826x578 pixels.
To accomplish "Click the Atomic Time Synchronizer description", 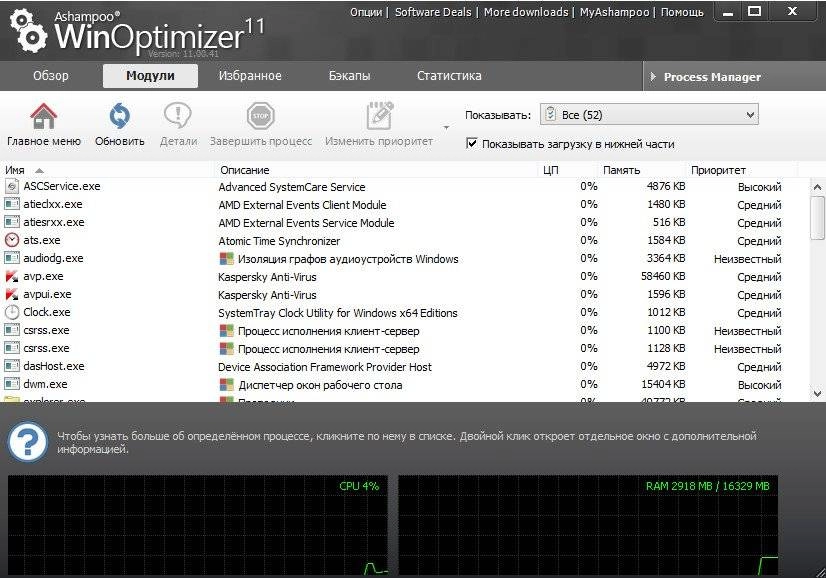I will coord(279,241).
